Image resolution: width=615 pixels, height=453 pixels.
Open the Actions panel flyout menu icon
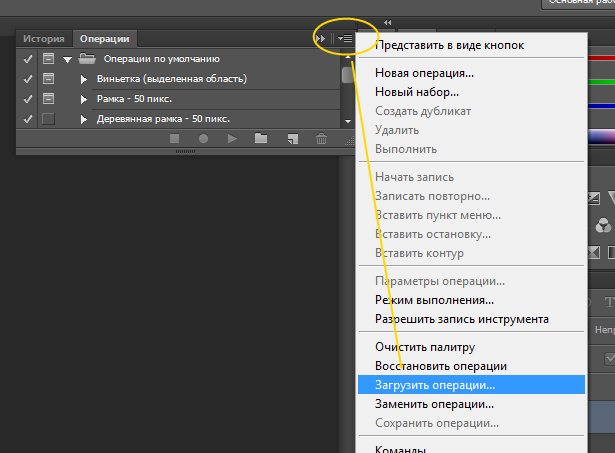pyautogui.click(x=345, y=38)
